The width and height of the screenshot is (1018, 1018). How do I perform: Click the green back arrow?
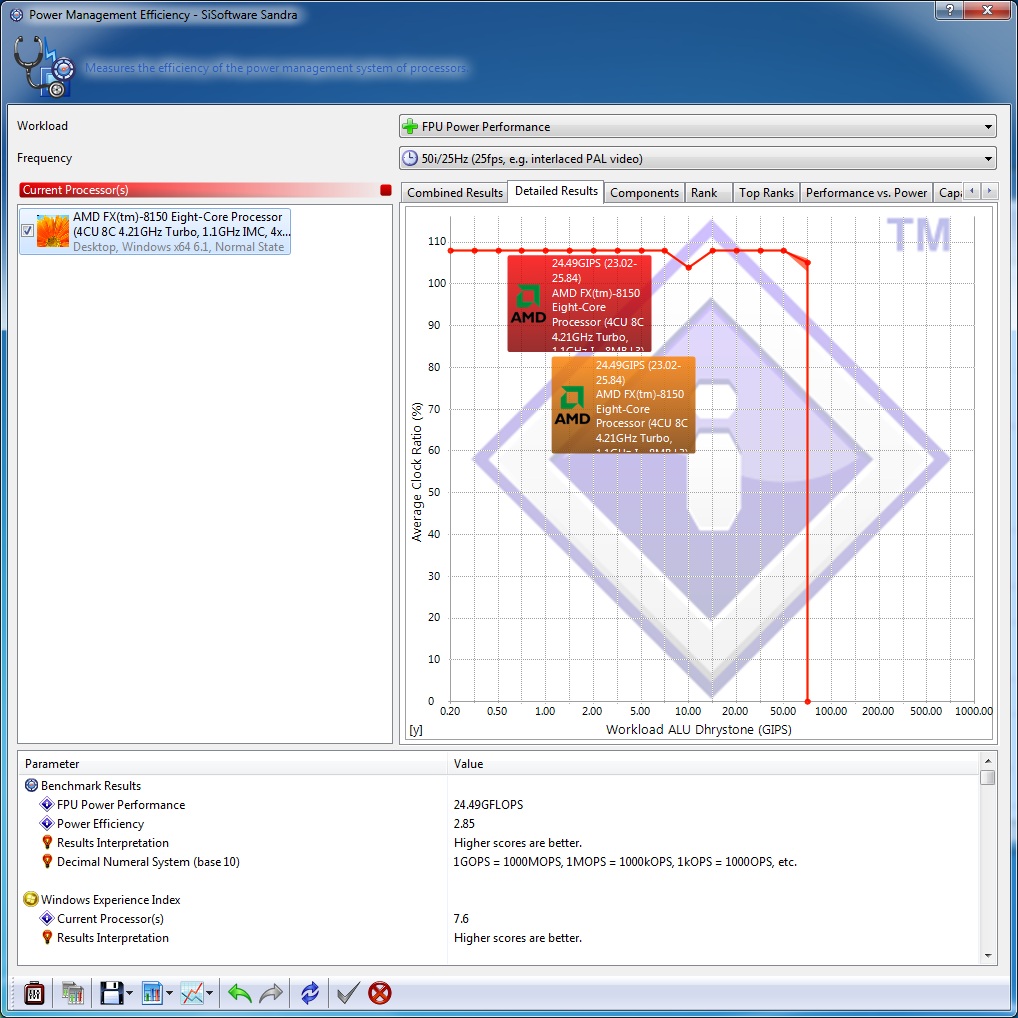point(240,993)
